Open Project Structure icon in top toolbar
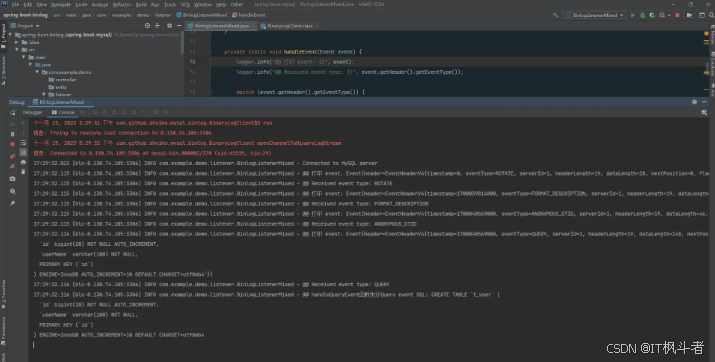Viewport: 715px width, 362px height. (x=689, y=15)
